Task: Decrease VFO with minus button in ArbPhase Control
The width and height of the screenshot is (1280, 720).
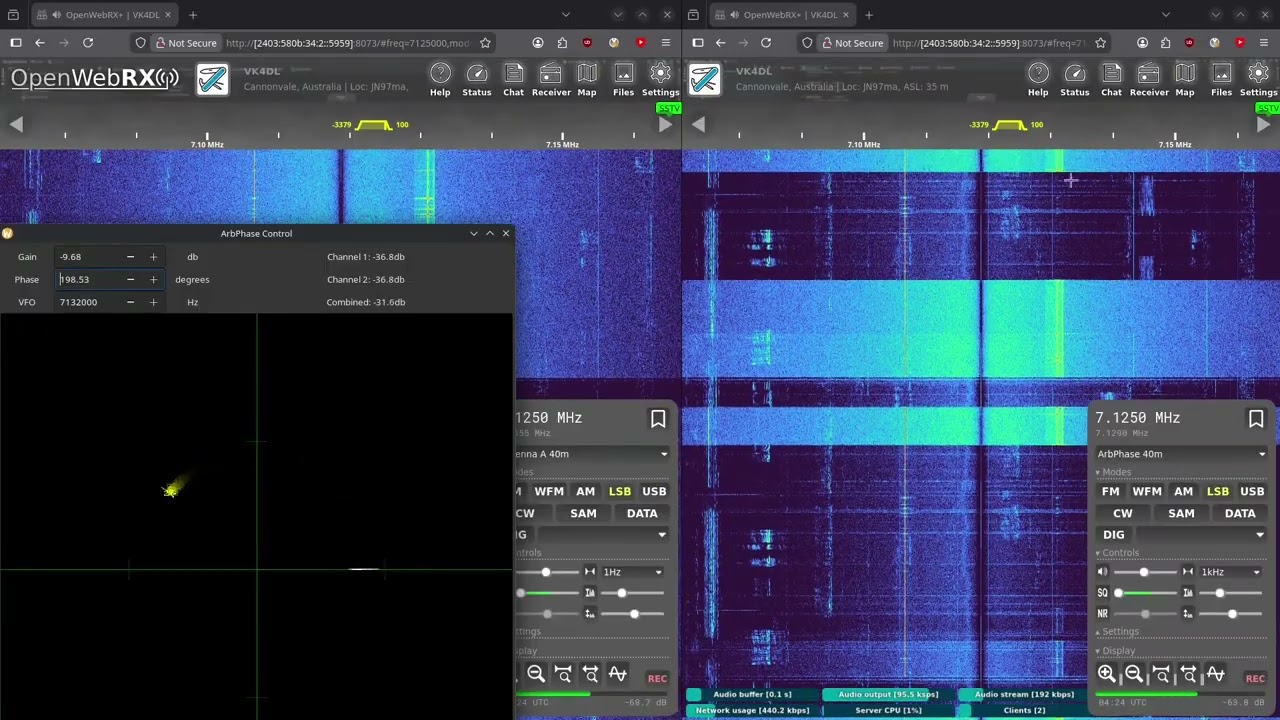Action: 130,302
